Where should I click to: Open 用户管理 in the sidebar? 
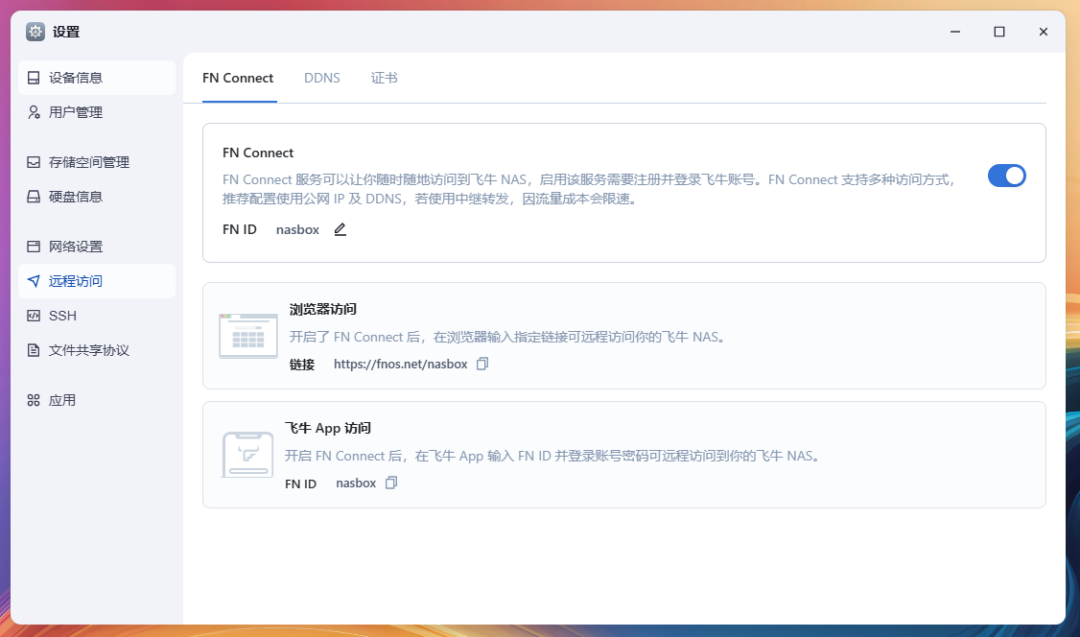pyautogui.click(x=96, y=112)
